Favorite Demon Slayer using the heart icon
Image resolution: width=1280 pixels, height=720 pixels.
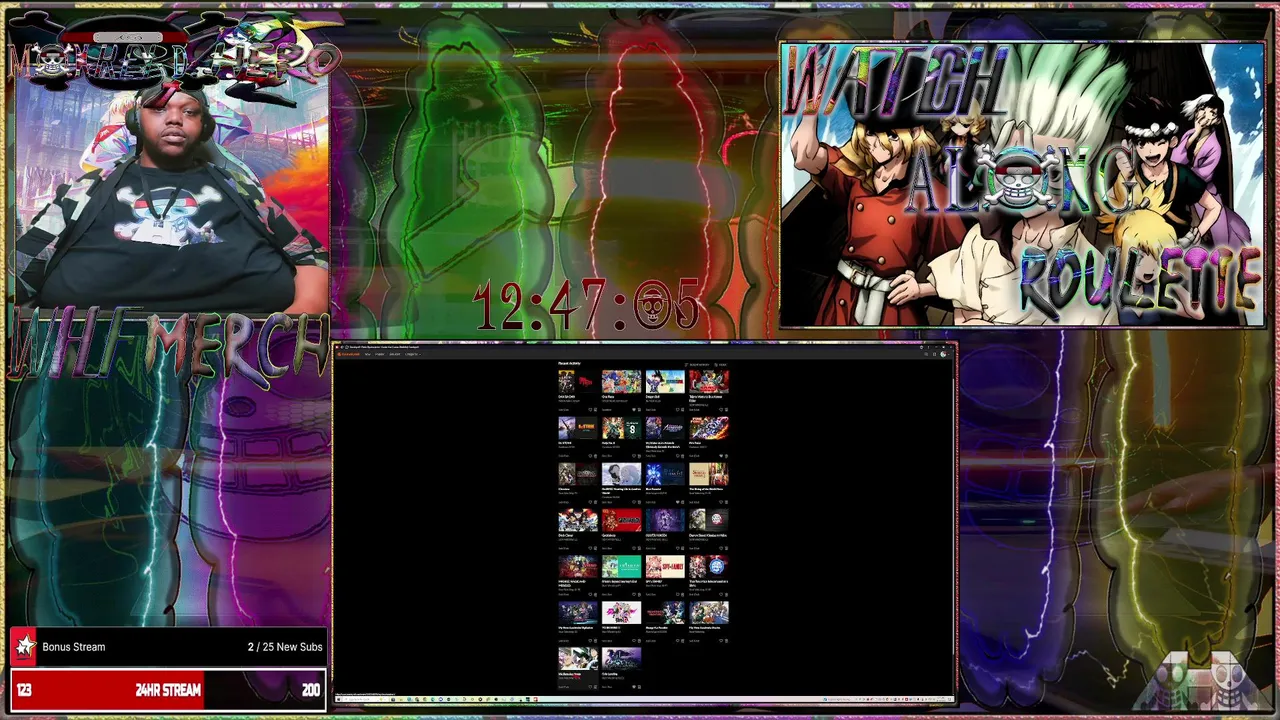[x=721, y=548]
